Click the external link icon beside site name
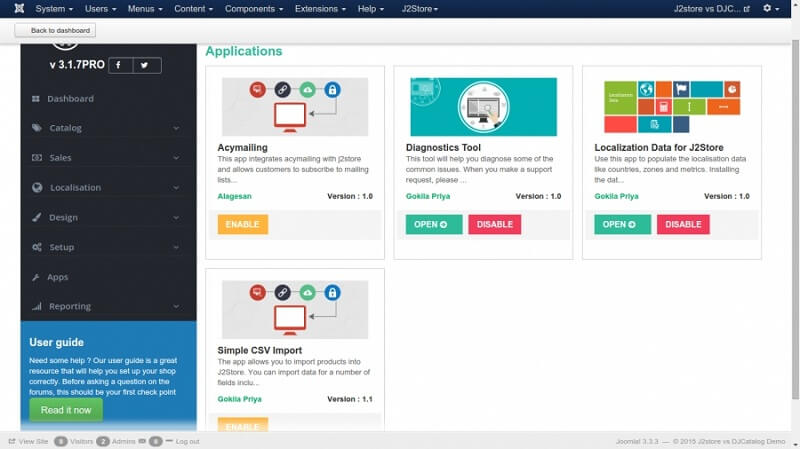This screenshot has height=449, width=800. pyautogui.click(x=746, y=9)
